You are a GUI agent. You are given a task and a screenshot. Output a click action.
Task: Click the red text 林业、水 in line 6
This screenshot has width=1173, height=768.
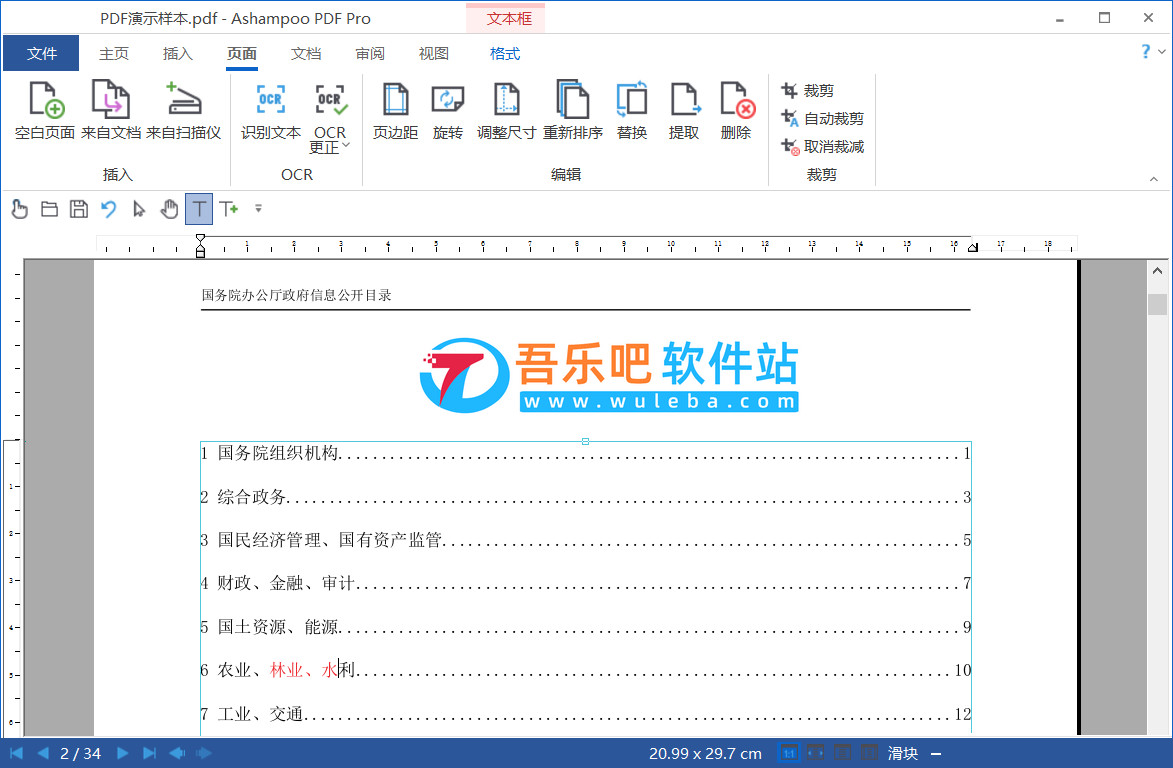click(303, 669)
